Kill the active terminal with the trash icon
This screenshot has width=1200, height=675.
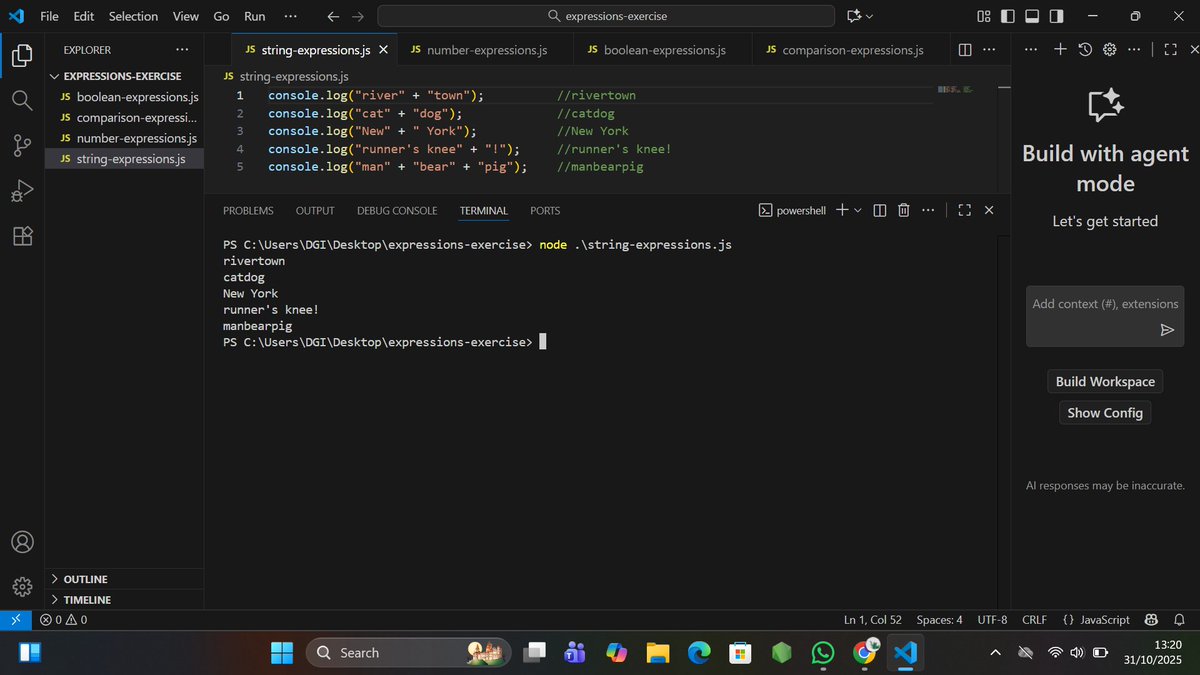point(903,210)
